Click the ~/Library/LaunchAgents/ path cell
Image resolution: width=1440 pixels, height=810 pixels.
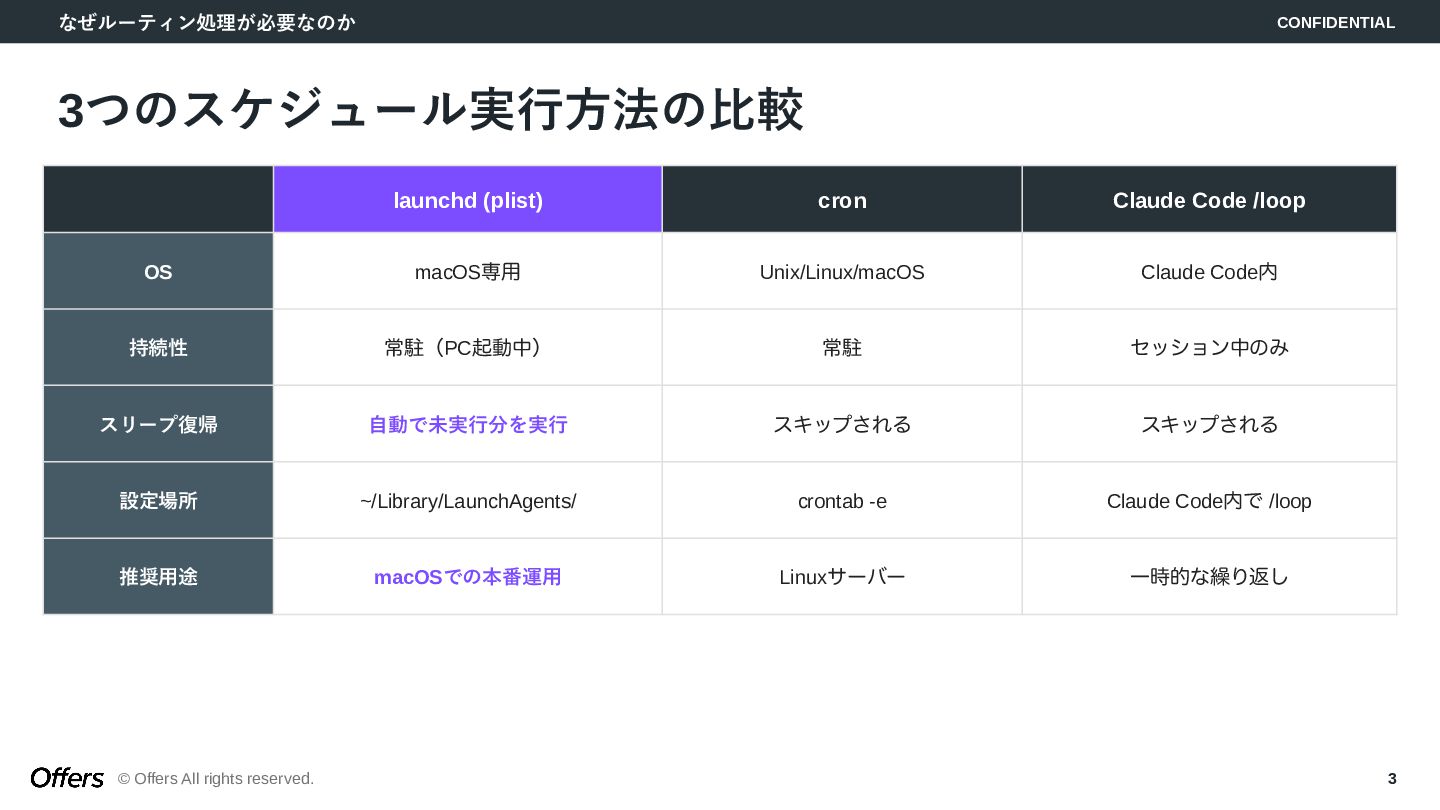click(x=468, y=501)
